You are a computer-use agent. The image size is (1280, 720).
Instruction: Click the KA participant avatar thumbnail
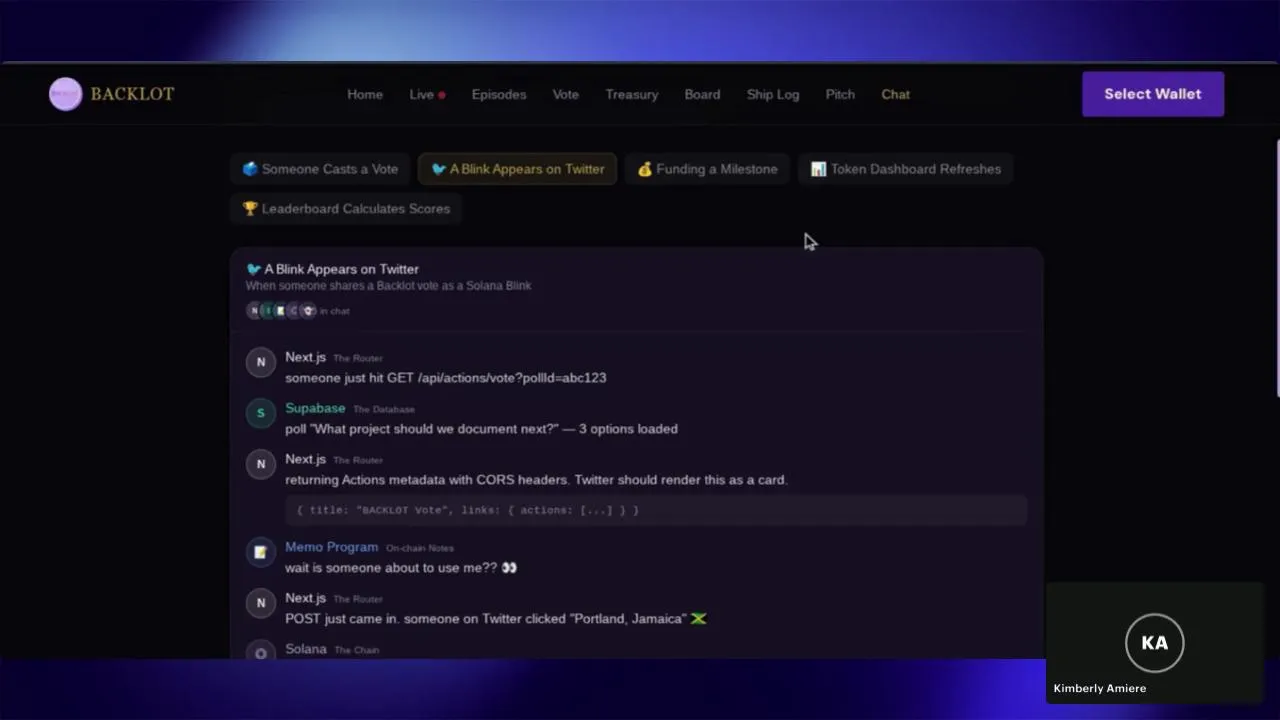click(1155, 643)
